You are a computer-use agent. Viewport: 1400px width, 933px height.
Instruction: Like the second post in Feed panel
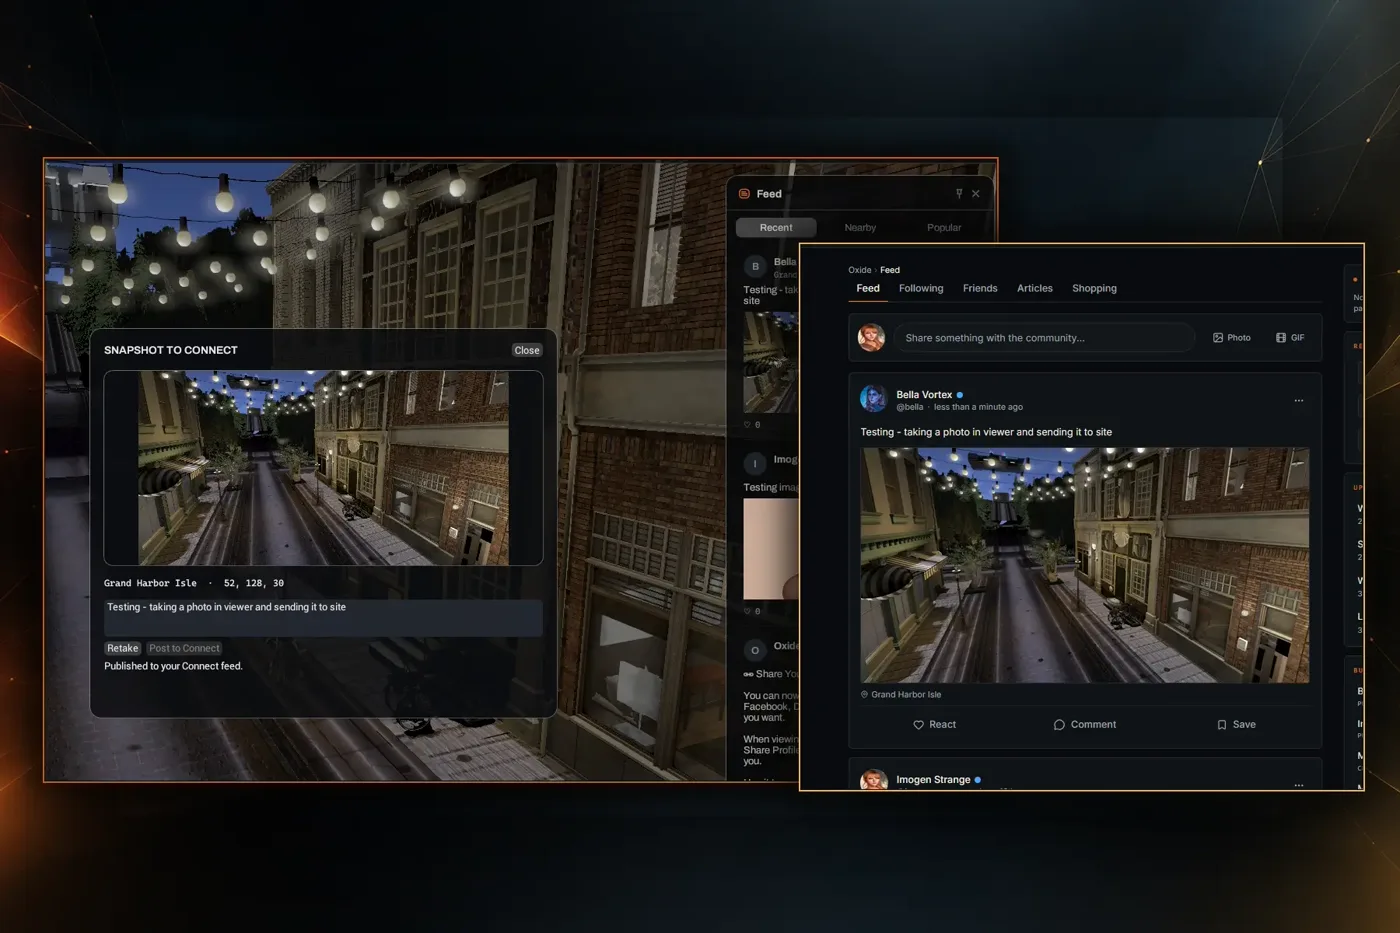click(747, 611)
